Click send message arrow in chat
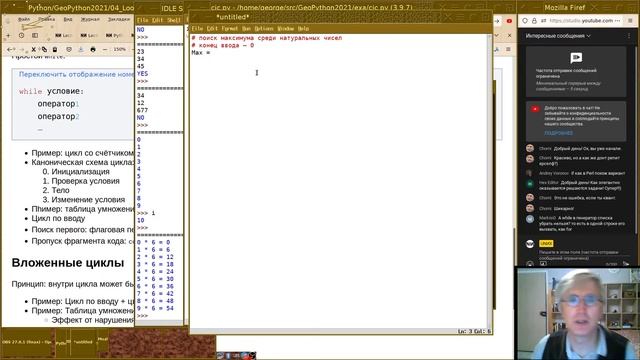This screenshot has height=360, width=640. tap(626, 264)
